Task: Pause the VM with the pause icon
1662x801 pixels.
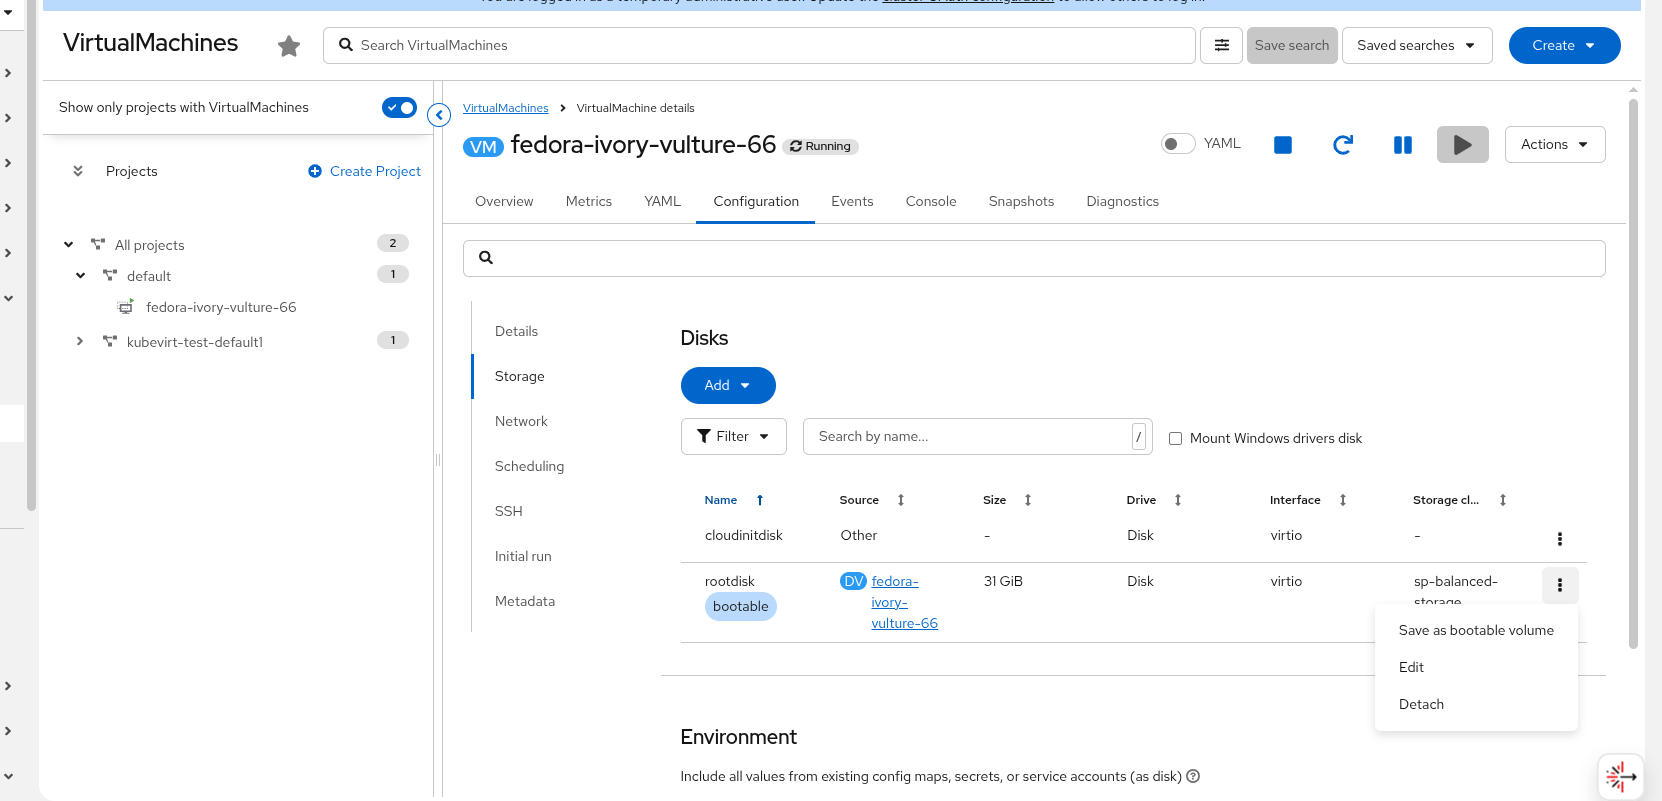Action: (1403, 145)
